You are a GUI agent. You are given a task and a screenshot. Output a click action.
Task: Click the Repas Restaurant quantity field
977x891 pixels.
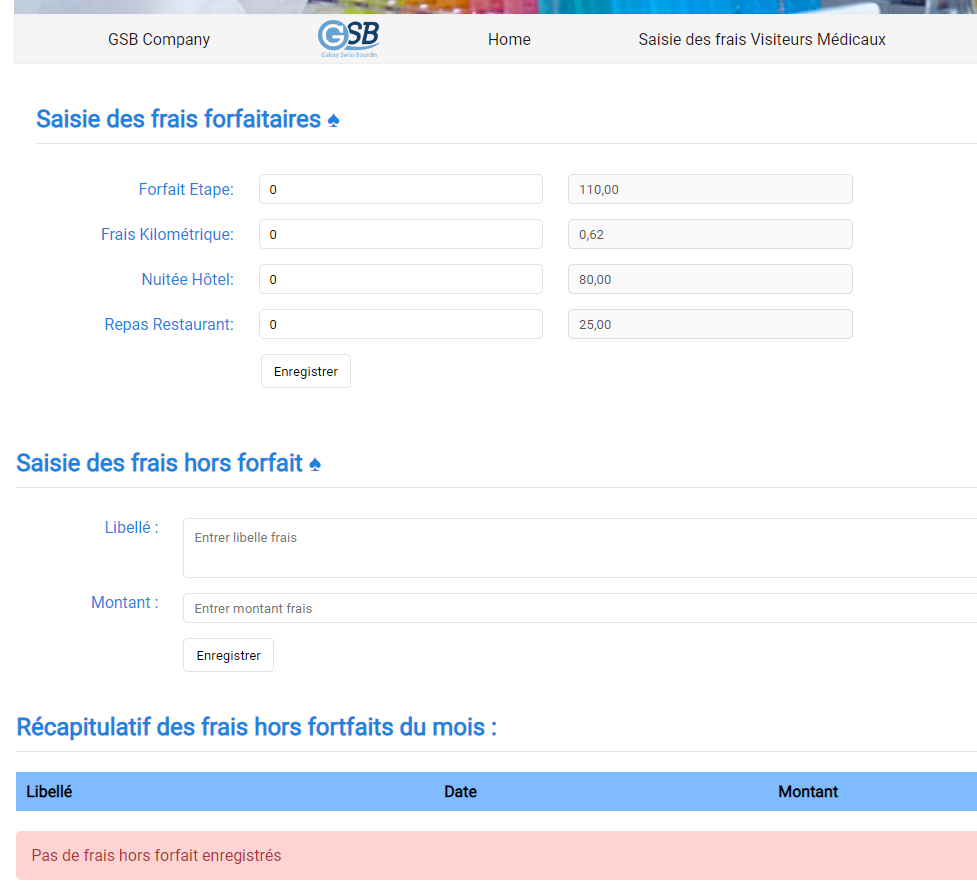pos(400,324)
